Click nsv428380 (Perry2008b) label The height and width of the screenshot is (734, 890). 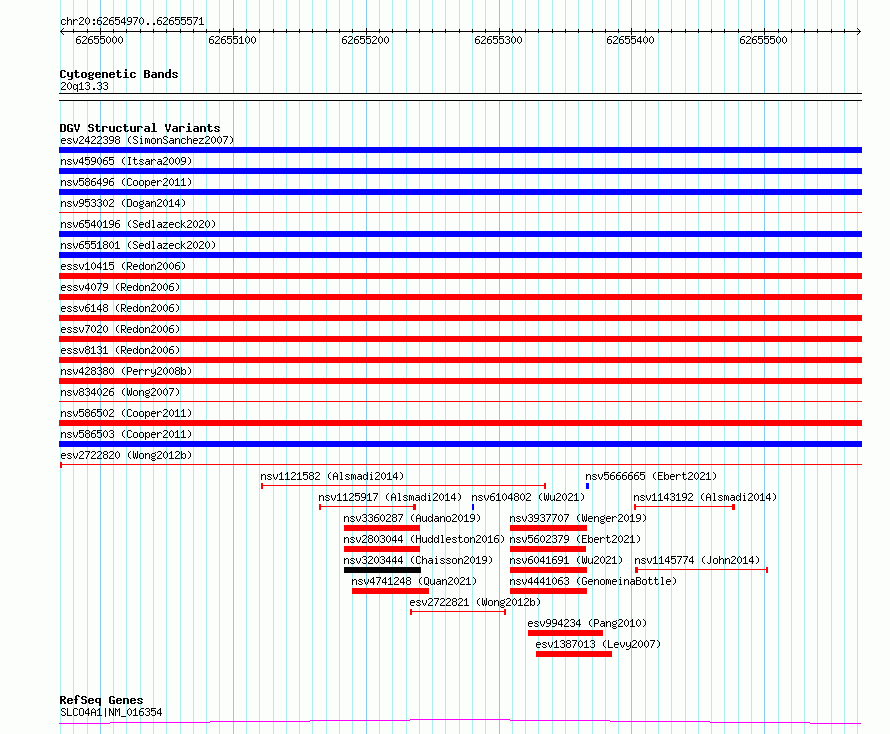point(126,371)
